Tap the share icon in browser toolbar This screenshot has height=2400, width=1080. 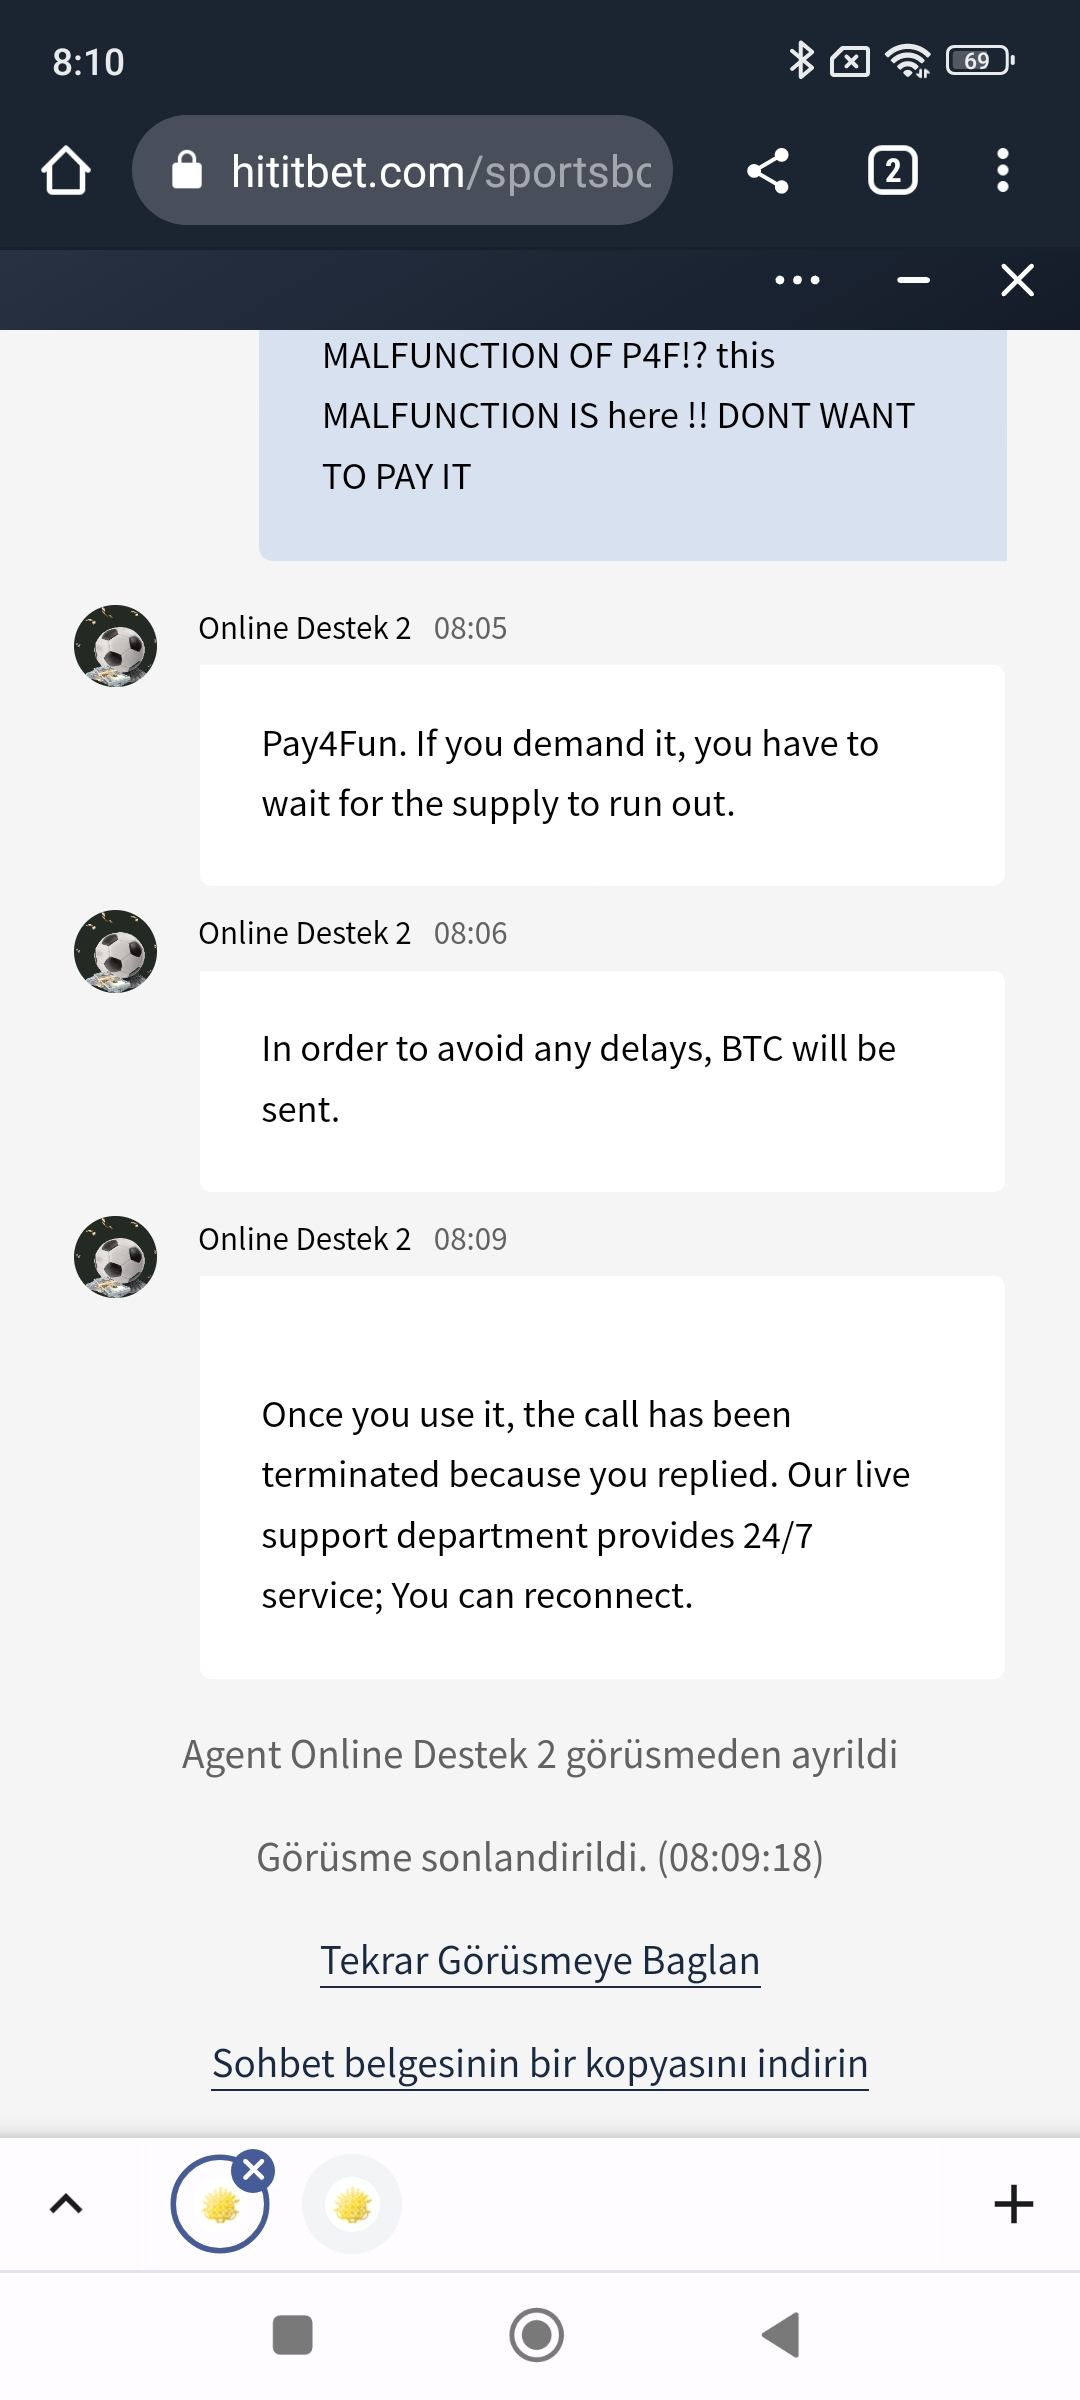768,170
